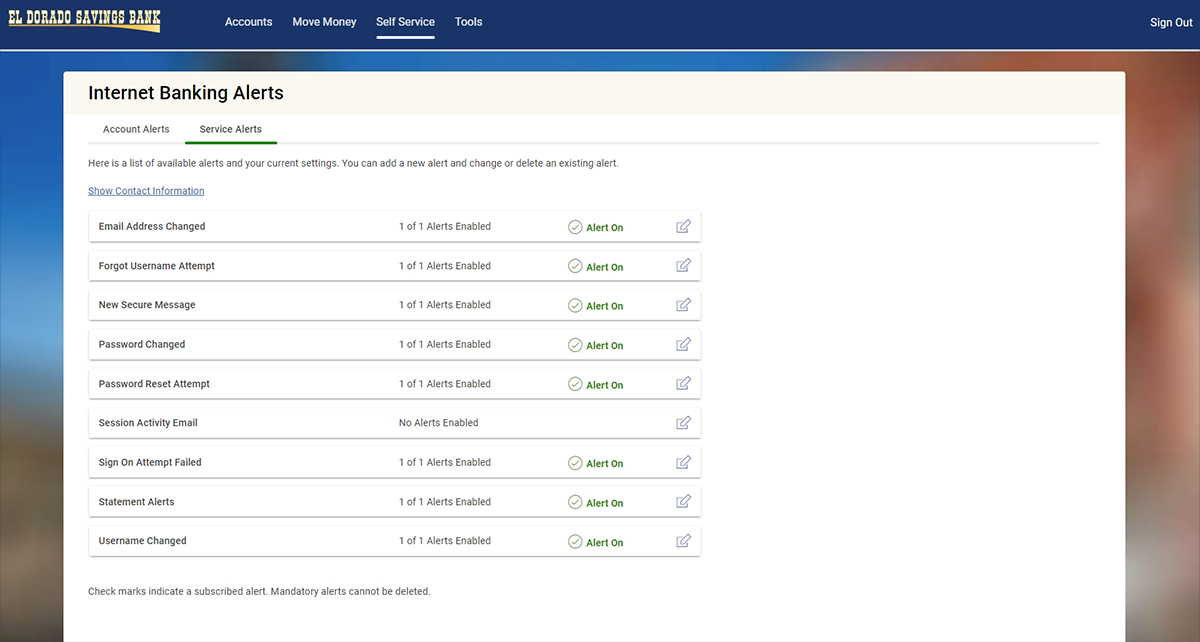The image size is (1200, 642).
Task: Click the edit pencil for Session Activity Email
Action: pos(684,423)
